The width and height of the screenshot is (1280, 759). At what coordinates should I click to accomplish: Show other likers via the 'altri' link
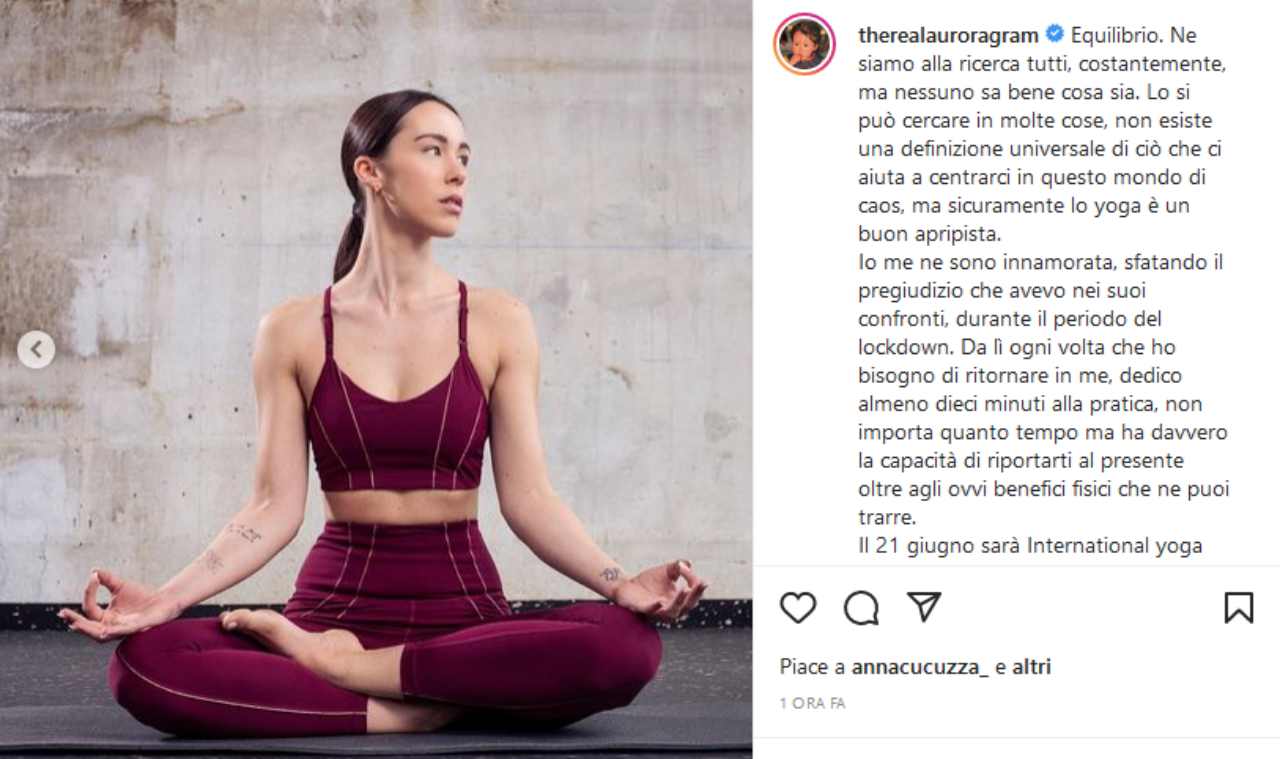pyautogui.click(x=1031, y=667)
